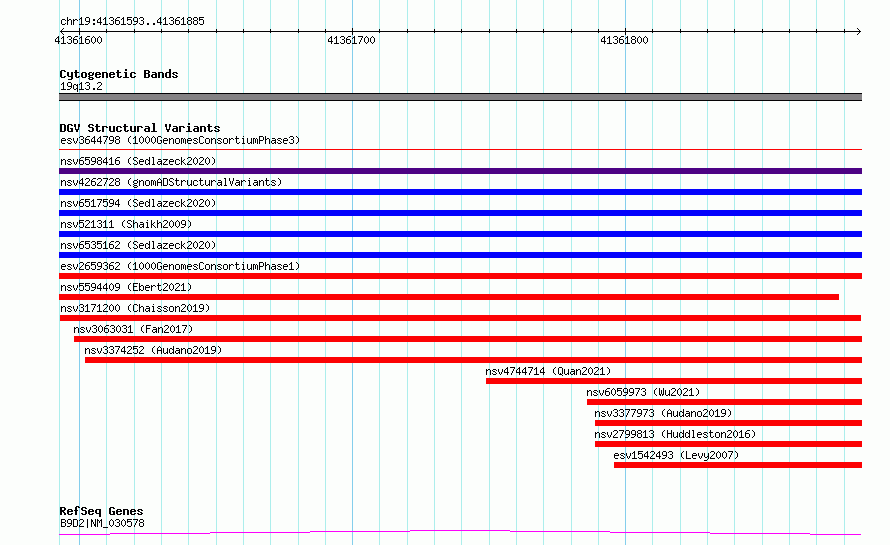Click the purple nsv6598416 variant bar

coord(460,171)
